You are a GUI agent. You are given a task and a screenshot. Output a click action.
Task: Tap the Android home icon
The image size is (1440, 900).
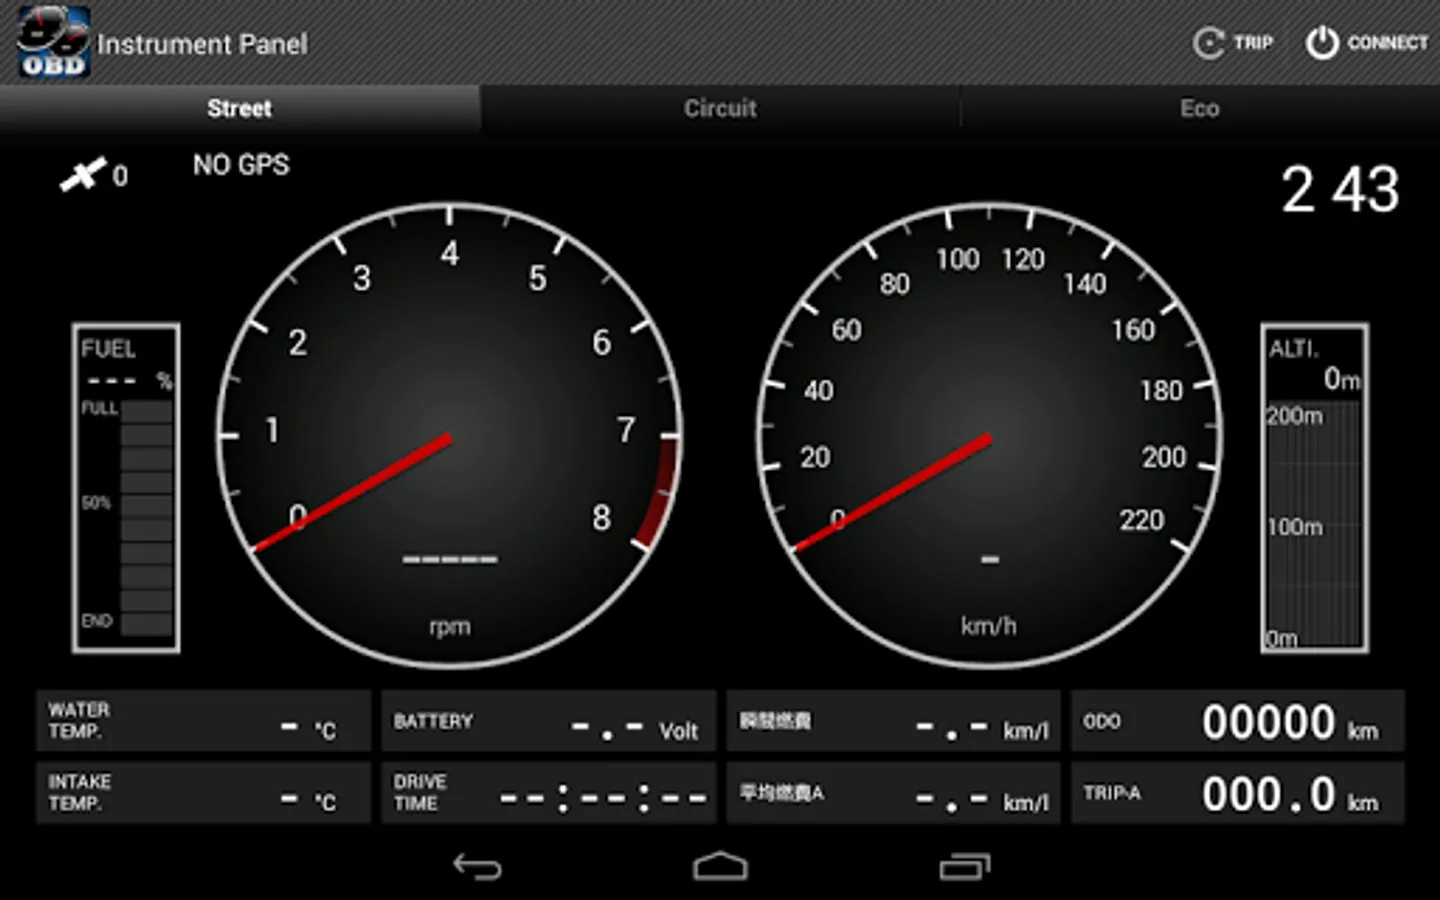720,866
